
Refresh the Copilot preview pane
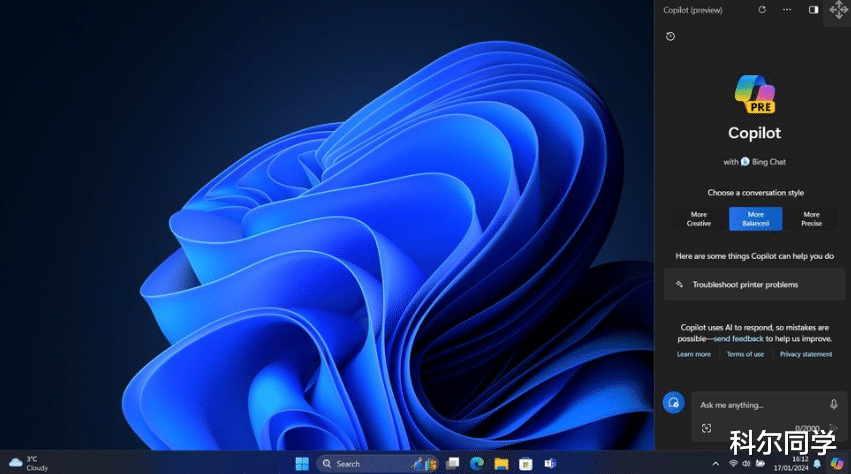pyautogui.click(x=762, y=10)
